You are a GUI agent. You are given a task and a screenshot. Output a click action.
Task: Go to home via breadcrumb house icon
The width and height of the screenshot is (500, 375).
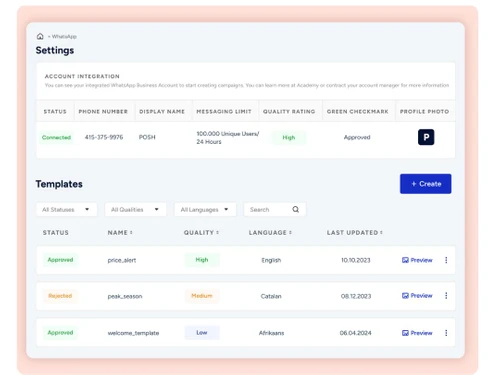point(40,36)
